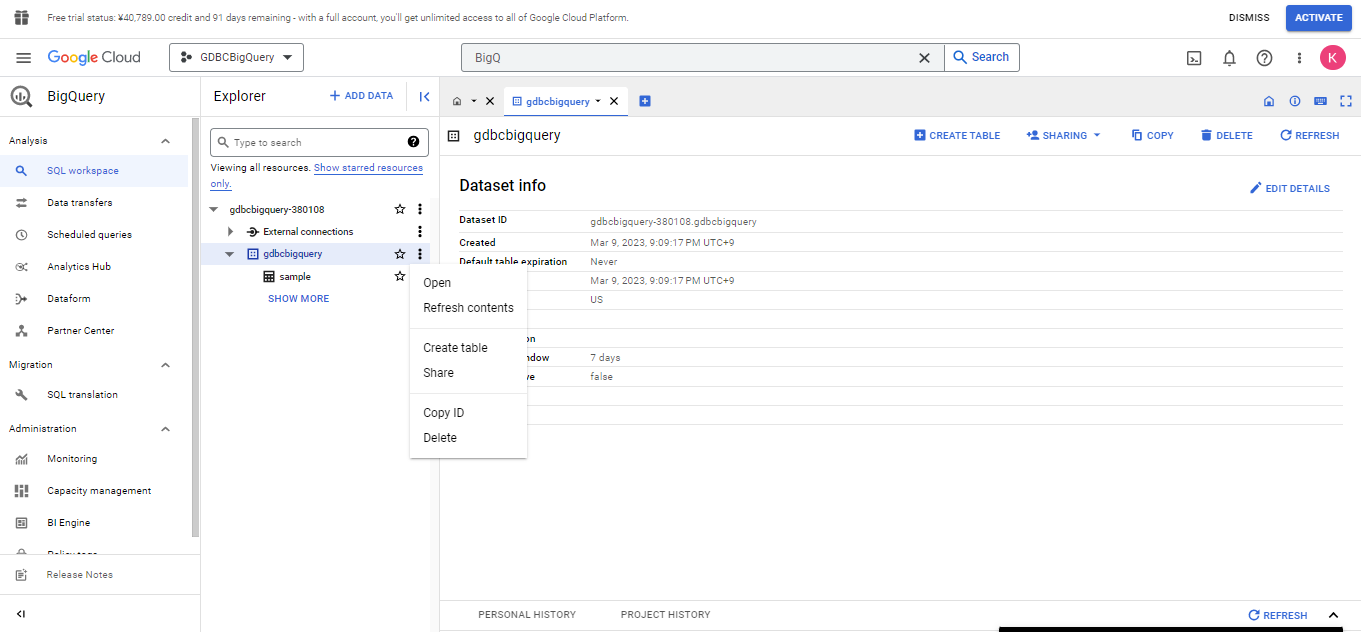Open the help question mark icon

1264,58
